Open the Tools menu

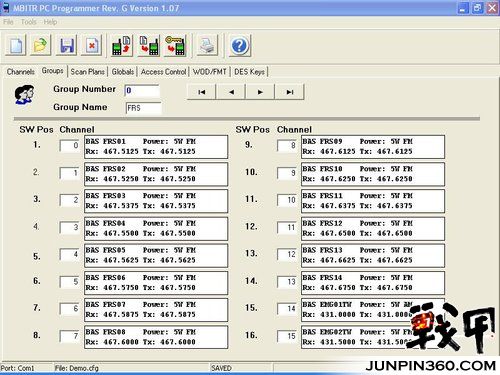(29, 22)
